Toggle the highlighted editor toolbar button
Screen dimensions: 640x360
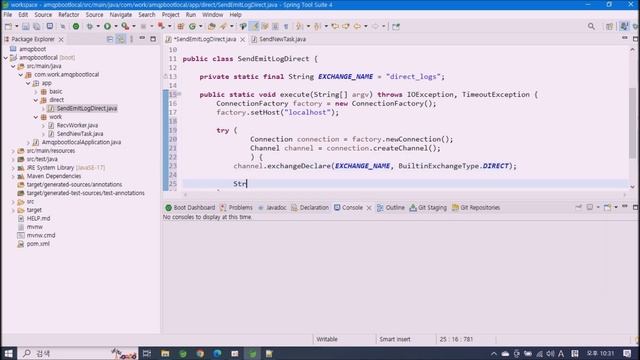pyautogui.click(x=254, y=27)
